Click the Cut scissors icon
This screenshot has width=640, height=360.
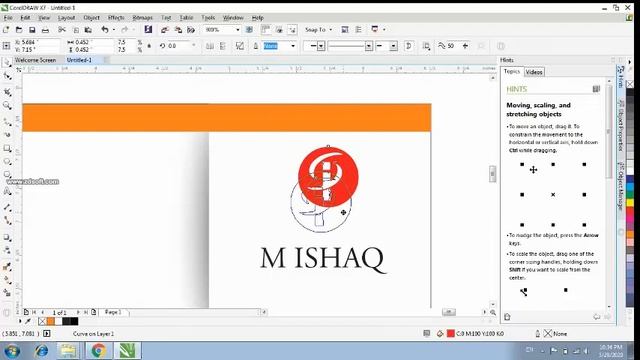[x=62, y=30]
